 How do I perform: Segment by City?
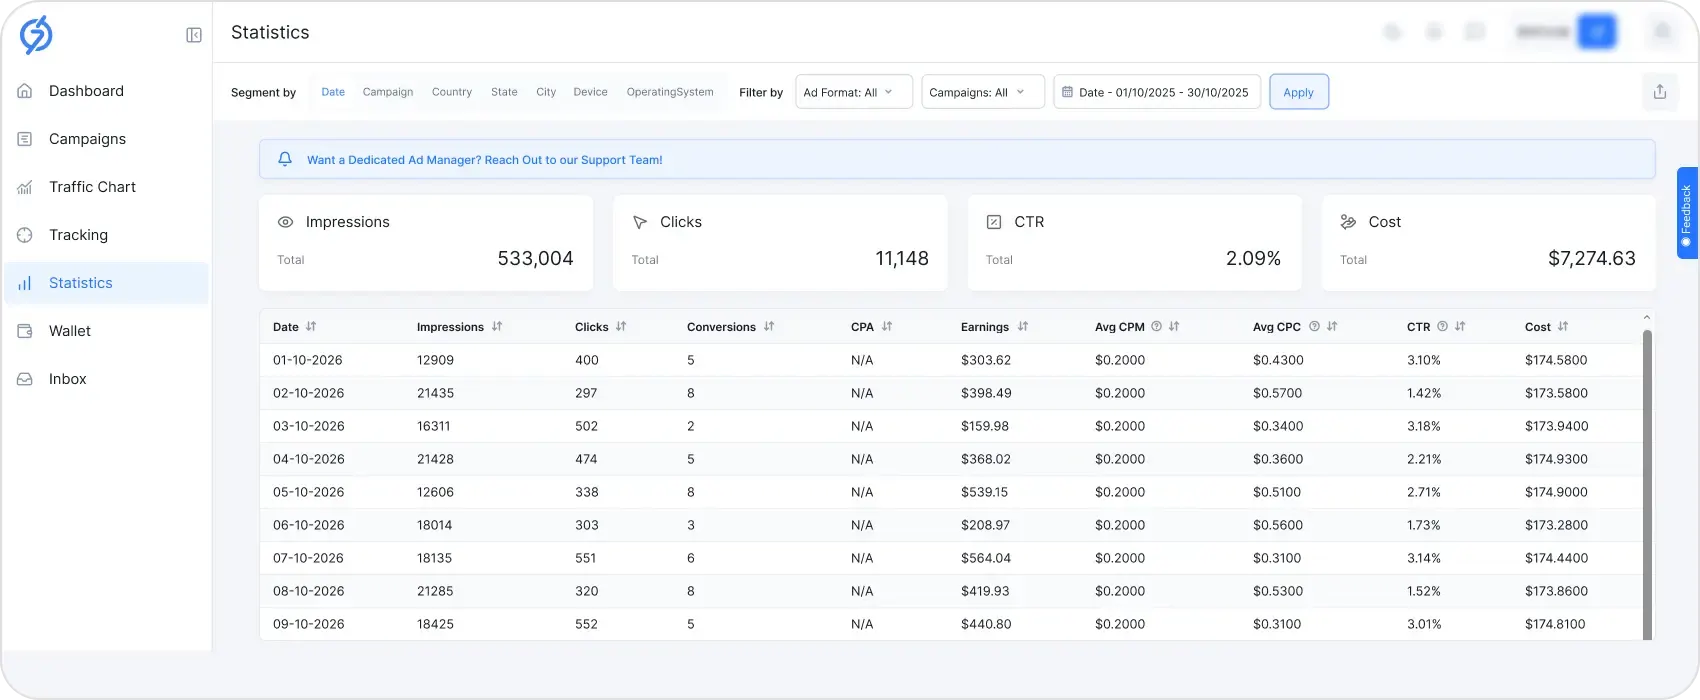pyautogui.click(x=546, y=92)
